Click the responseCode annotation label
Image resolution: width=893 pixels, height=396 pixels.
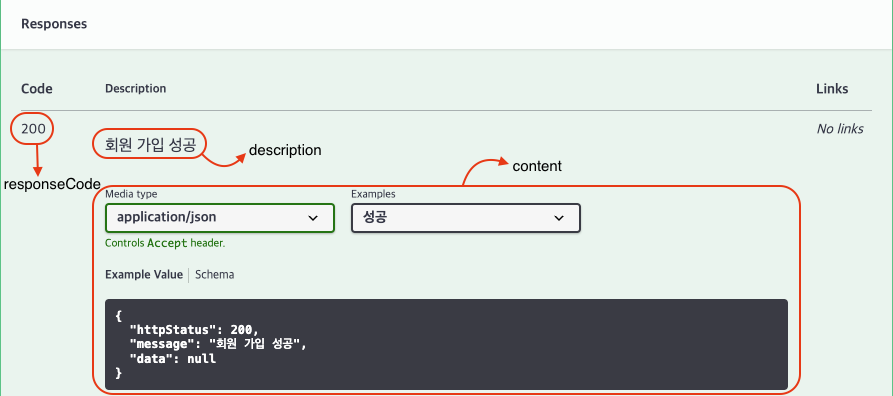tap(52, 184)
